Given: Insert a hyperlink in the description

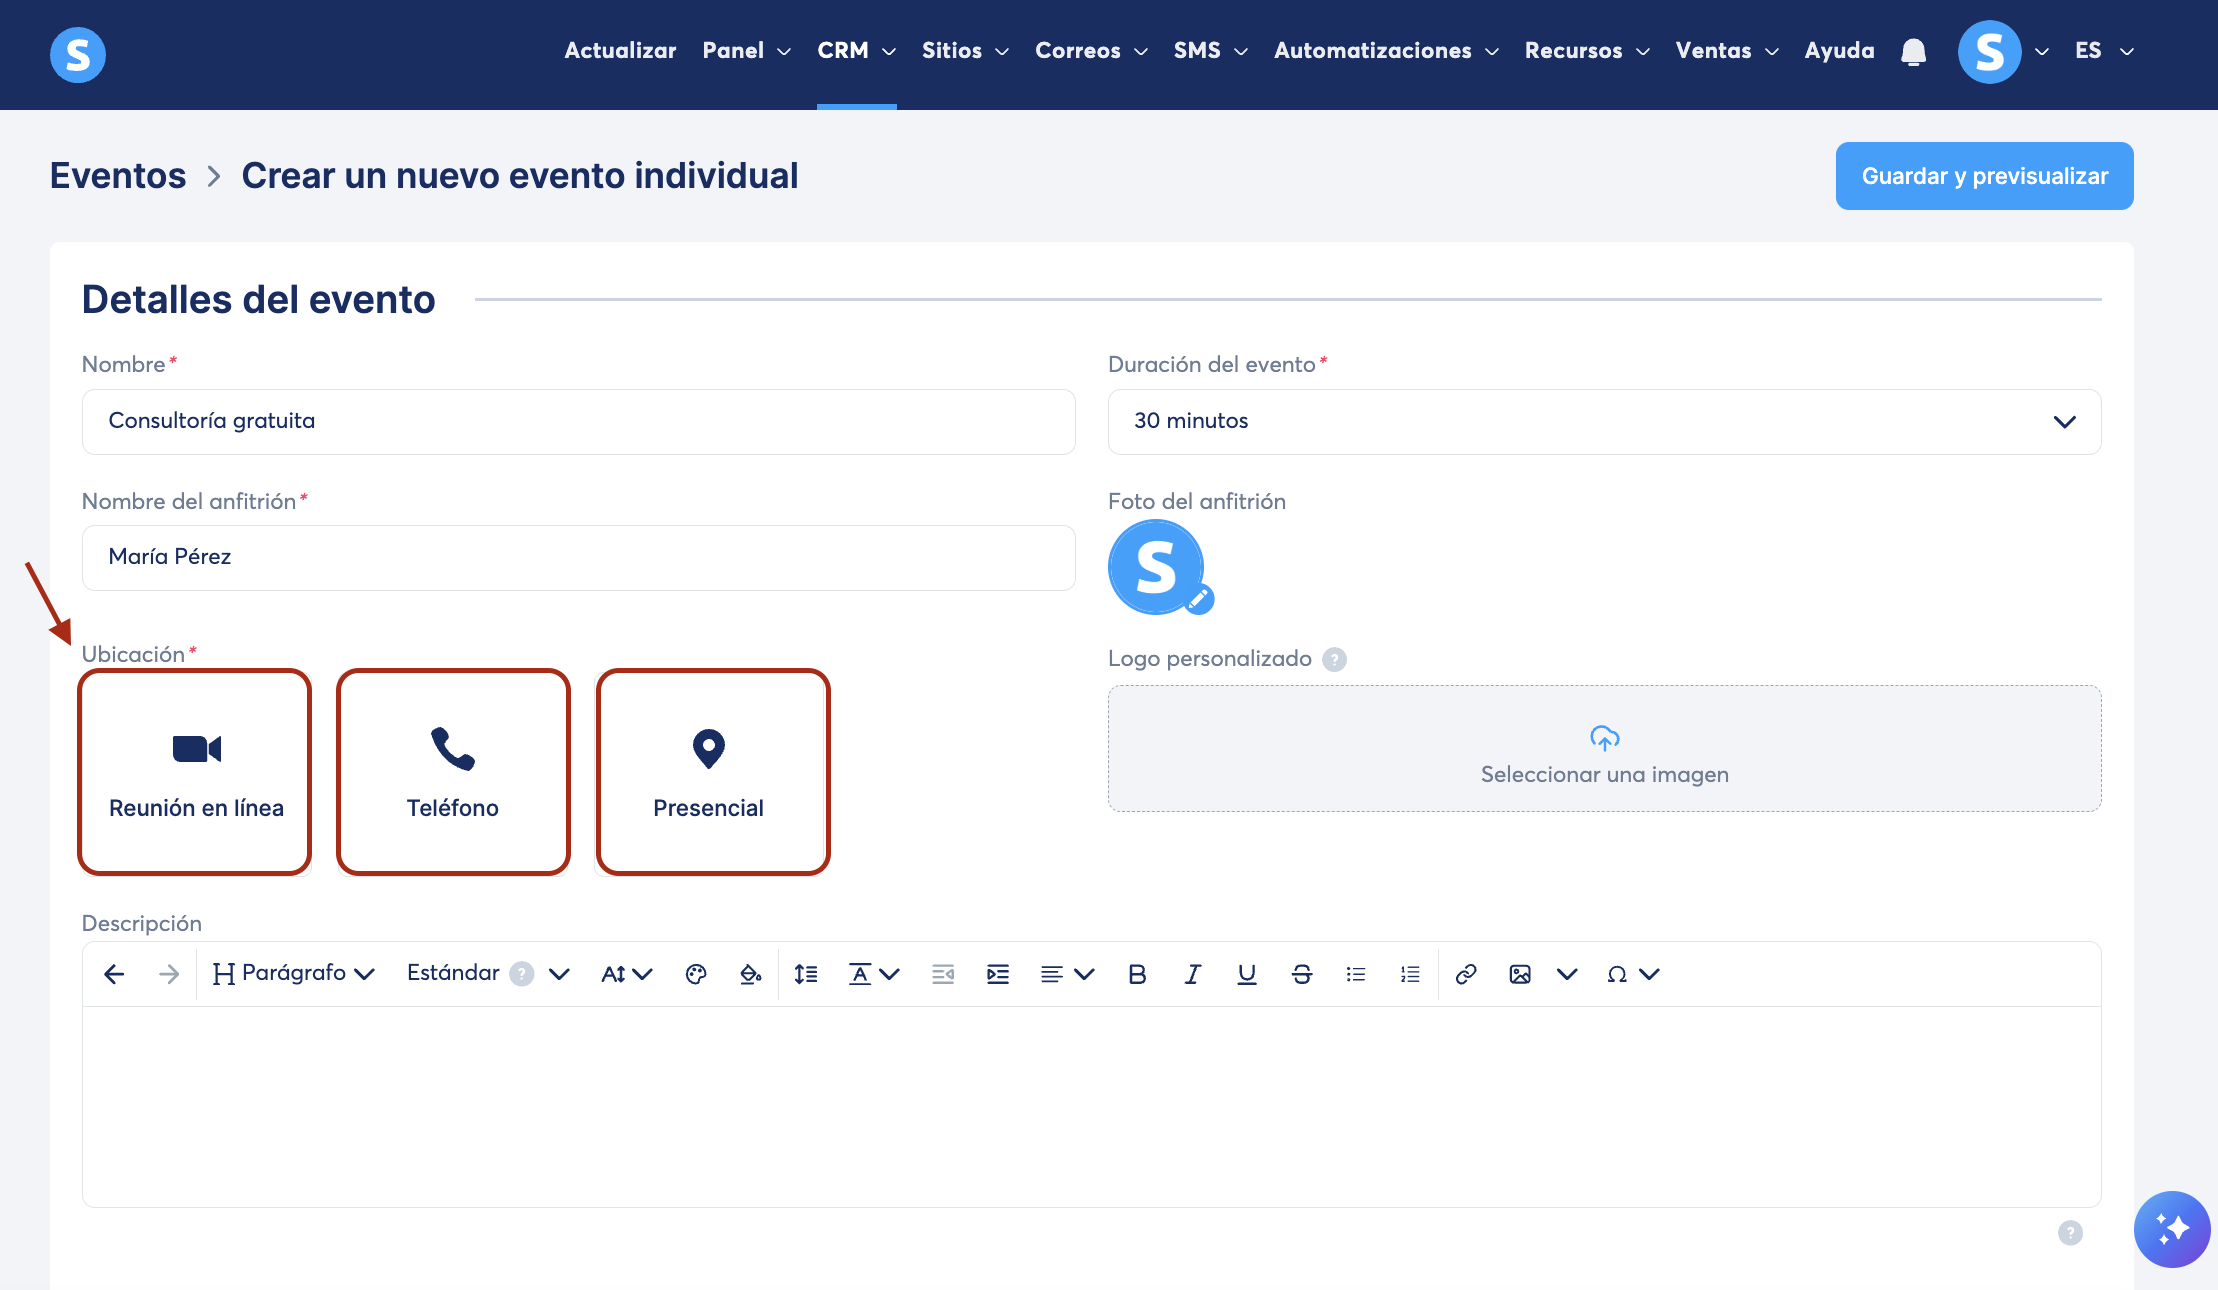Looking at the screenshot, I should (1466, 974).
